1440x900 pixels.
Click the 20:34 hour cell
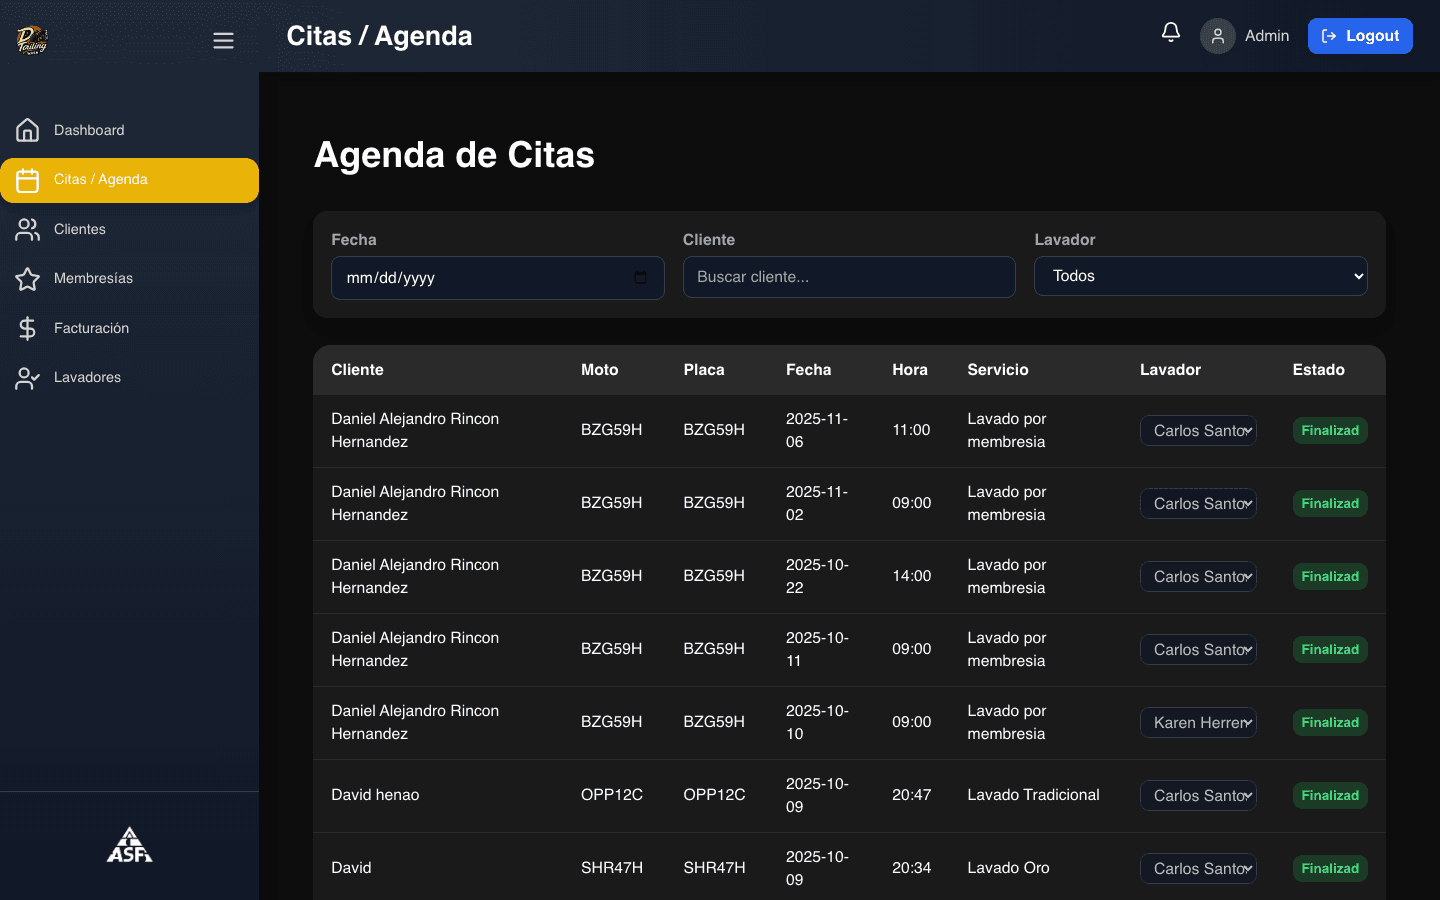[912, 868]
